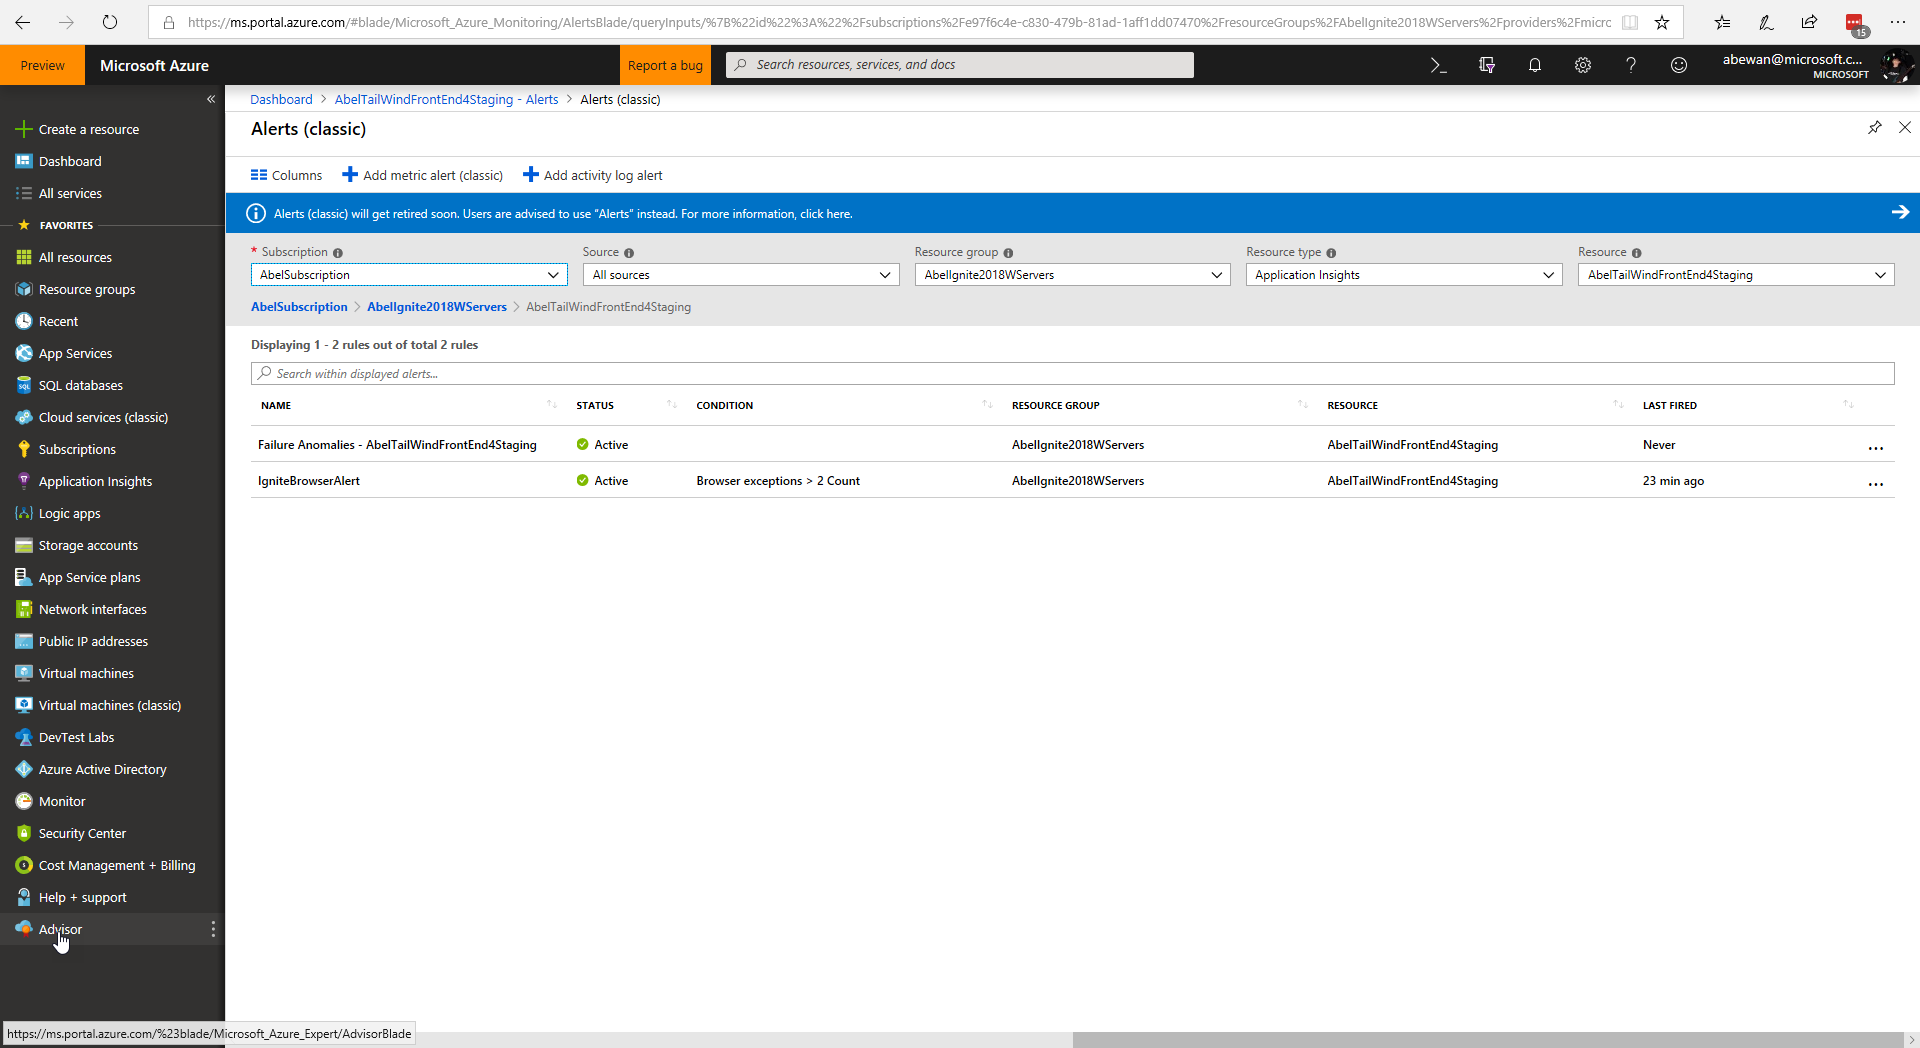
Task: Open Columns chooser in toolbar
Action: click(x=286, y=175)
